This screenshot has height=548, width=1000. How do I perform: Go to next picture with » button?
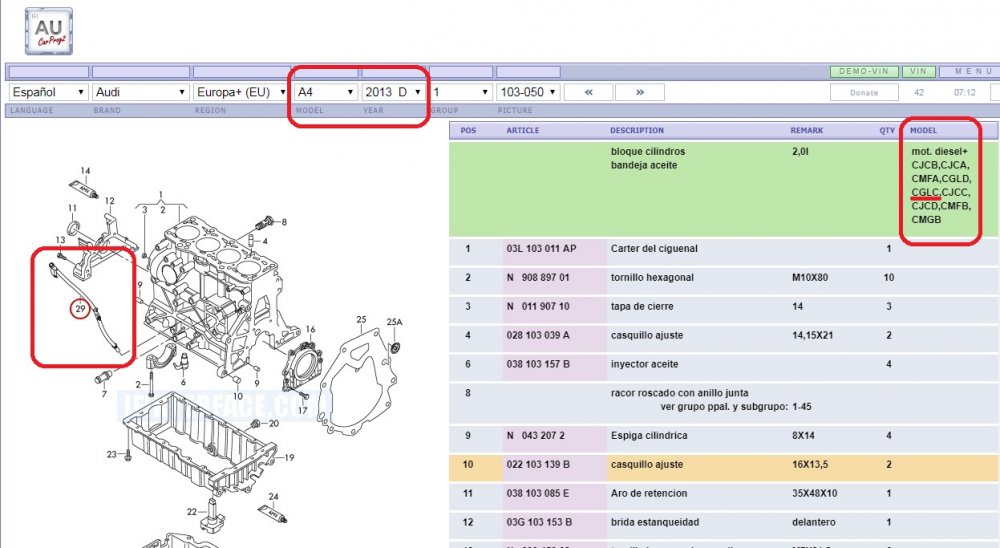coord(640,92)
